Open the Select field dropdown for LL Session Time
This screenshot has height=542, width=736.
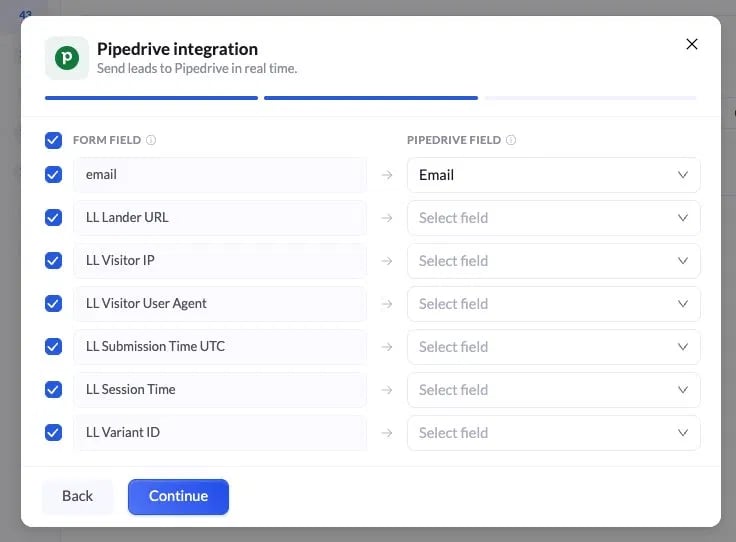pyautogui.click(x=553, y=390)
